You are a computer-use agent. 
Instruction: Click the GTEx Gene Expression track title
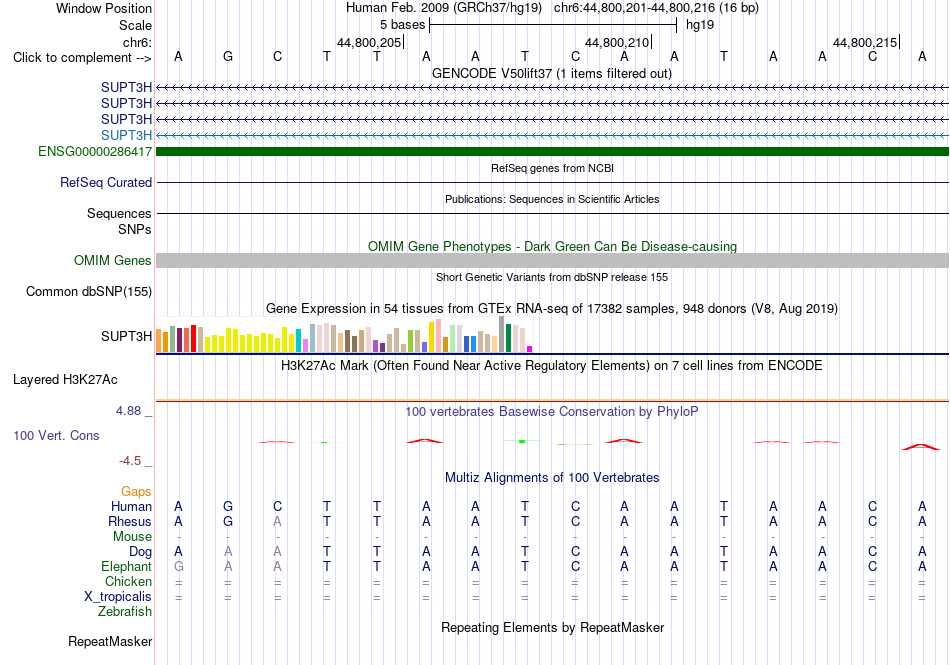click(x=552, y=308)
